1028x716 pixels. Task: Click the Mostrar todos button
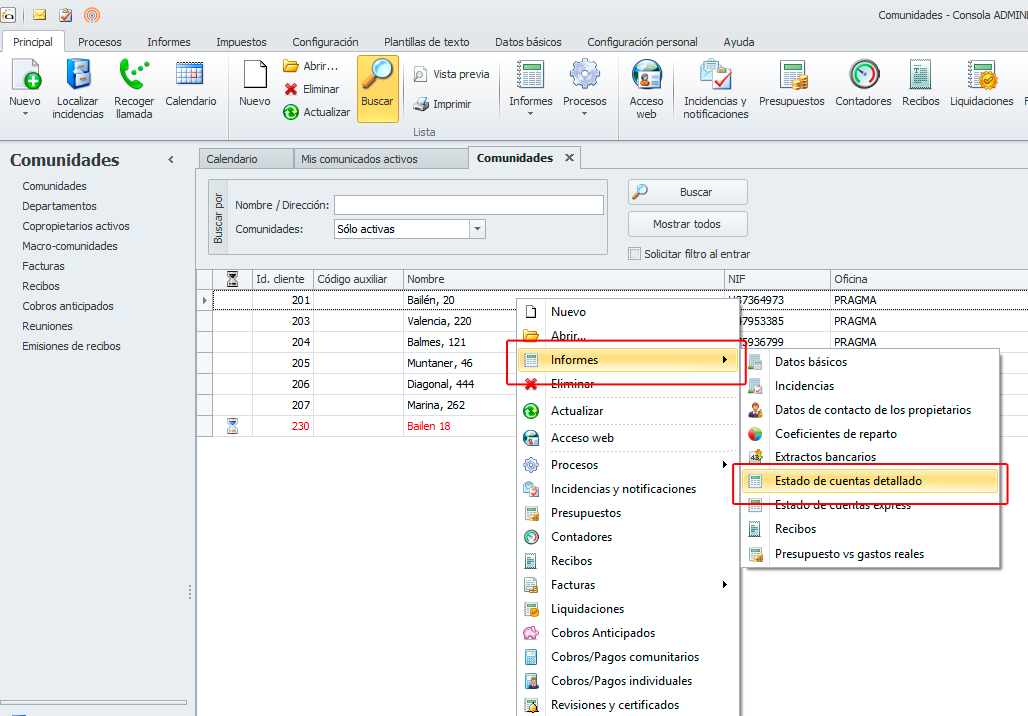pyautogui.click(x=687, y=224)
